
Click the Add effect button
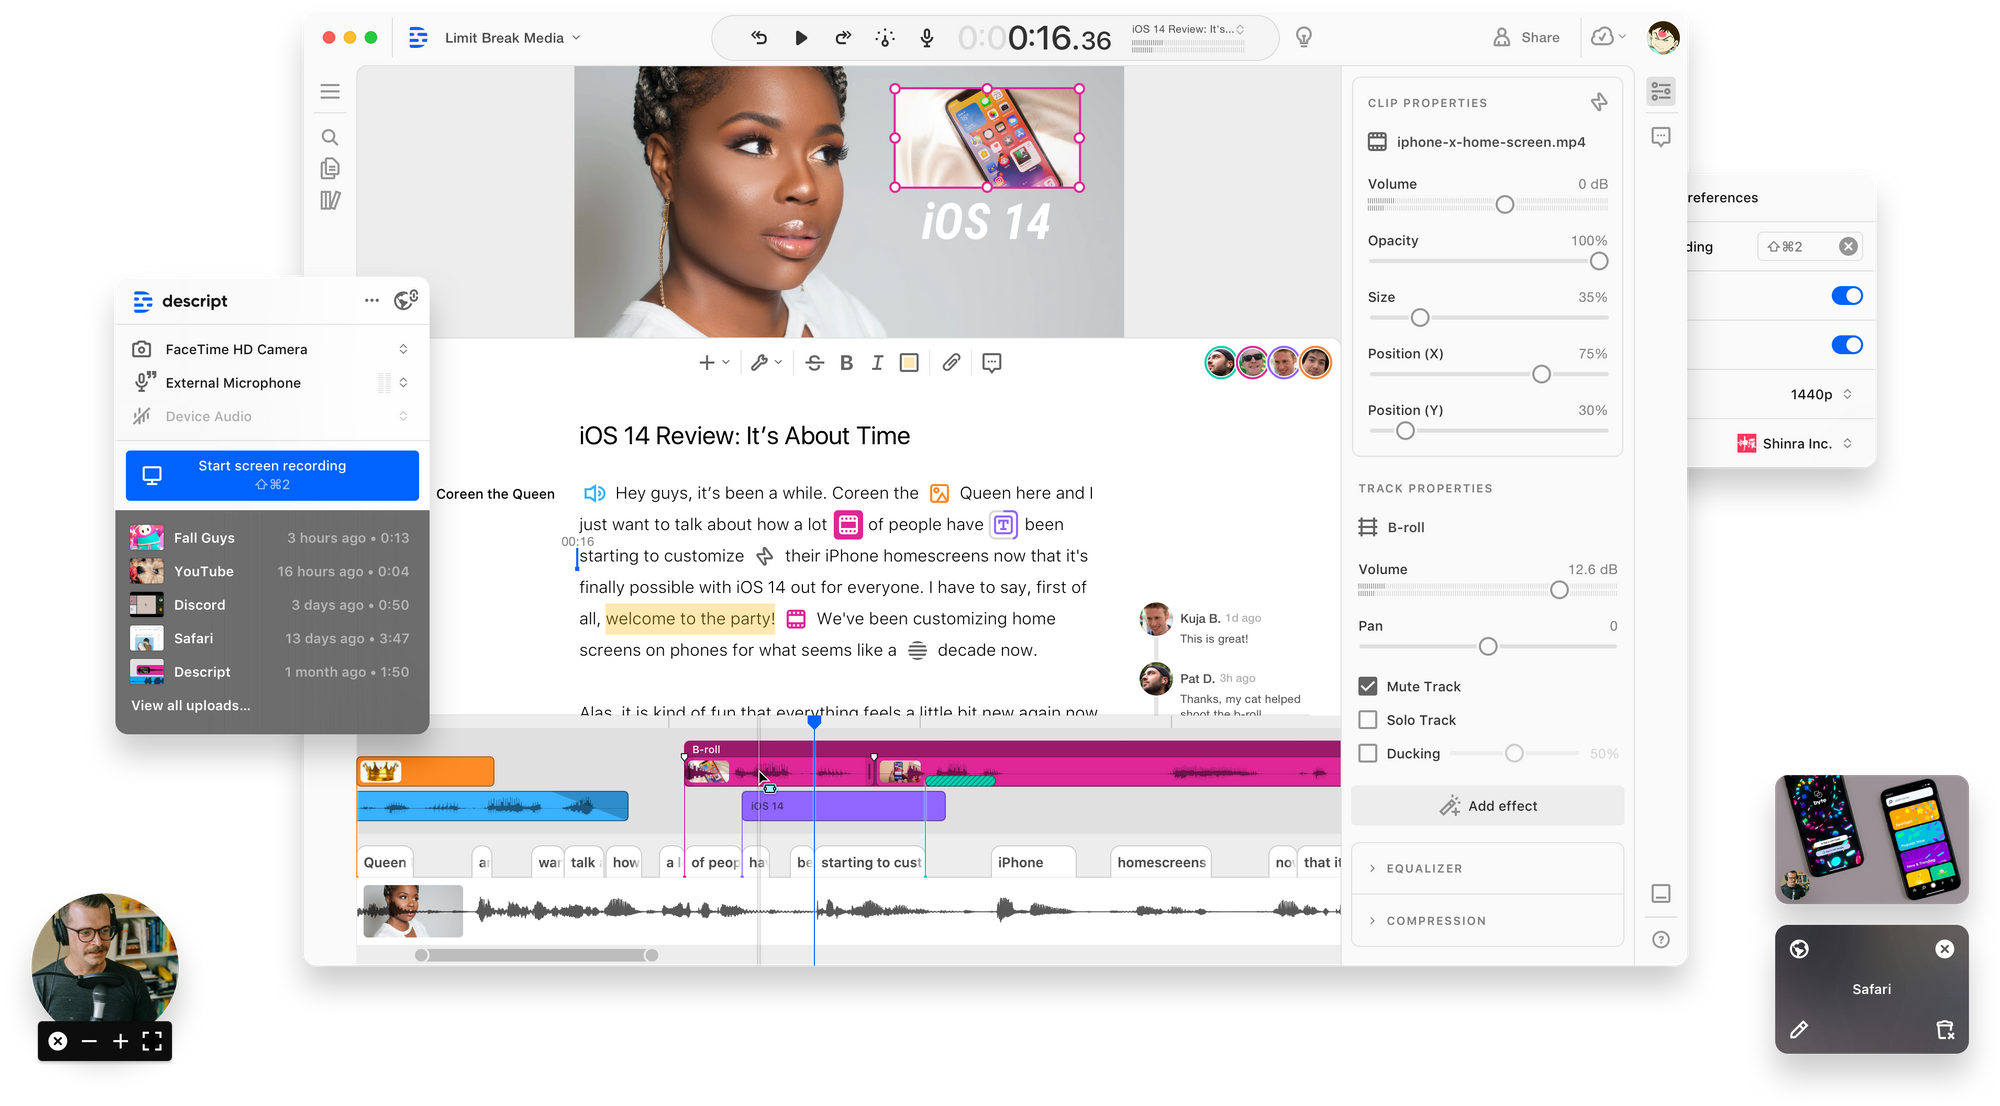1487,806
